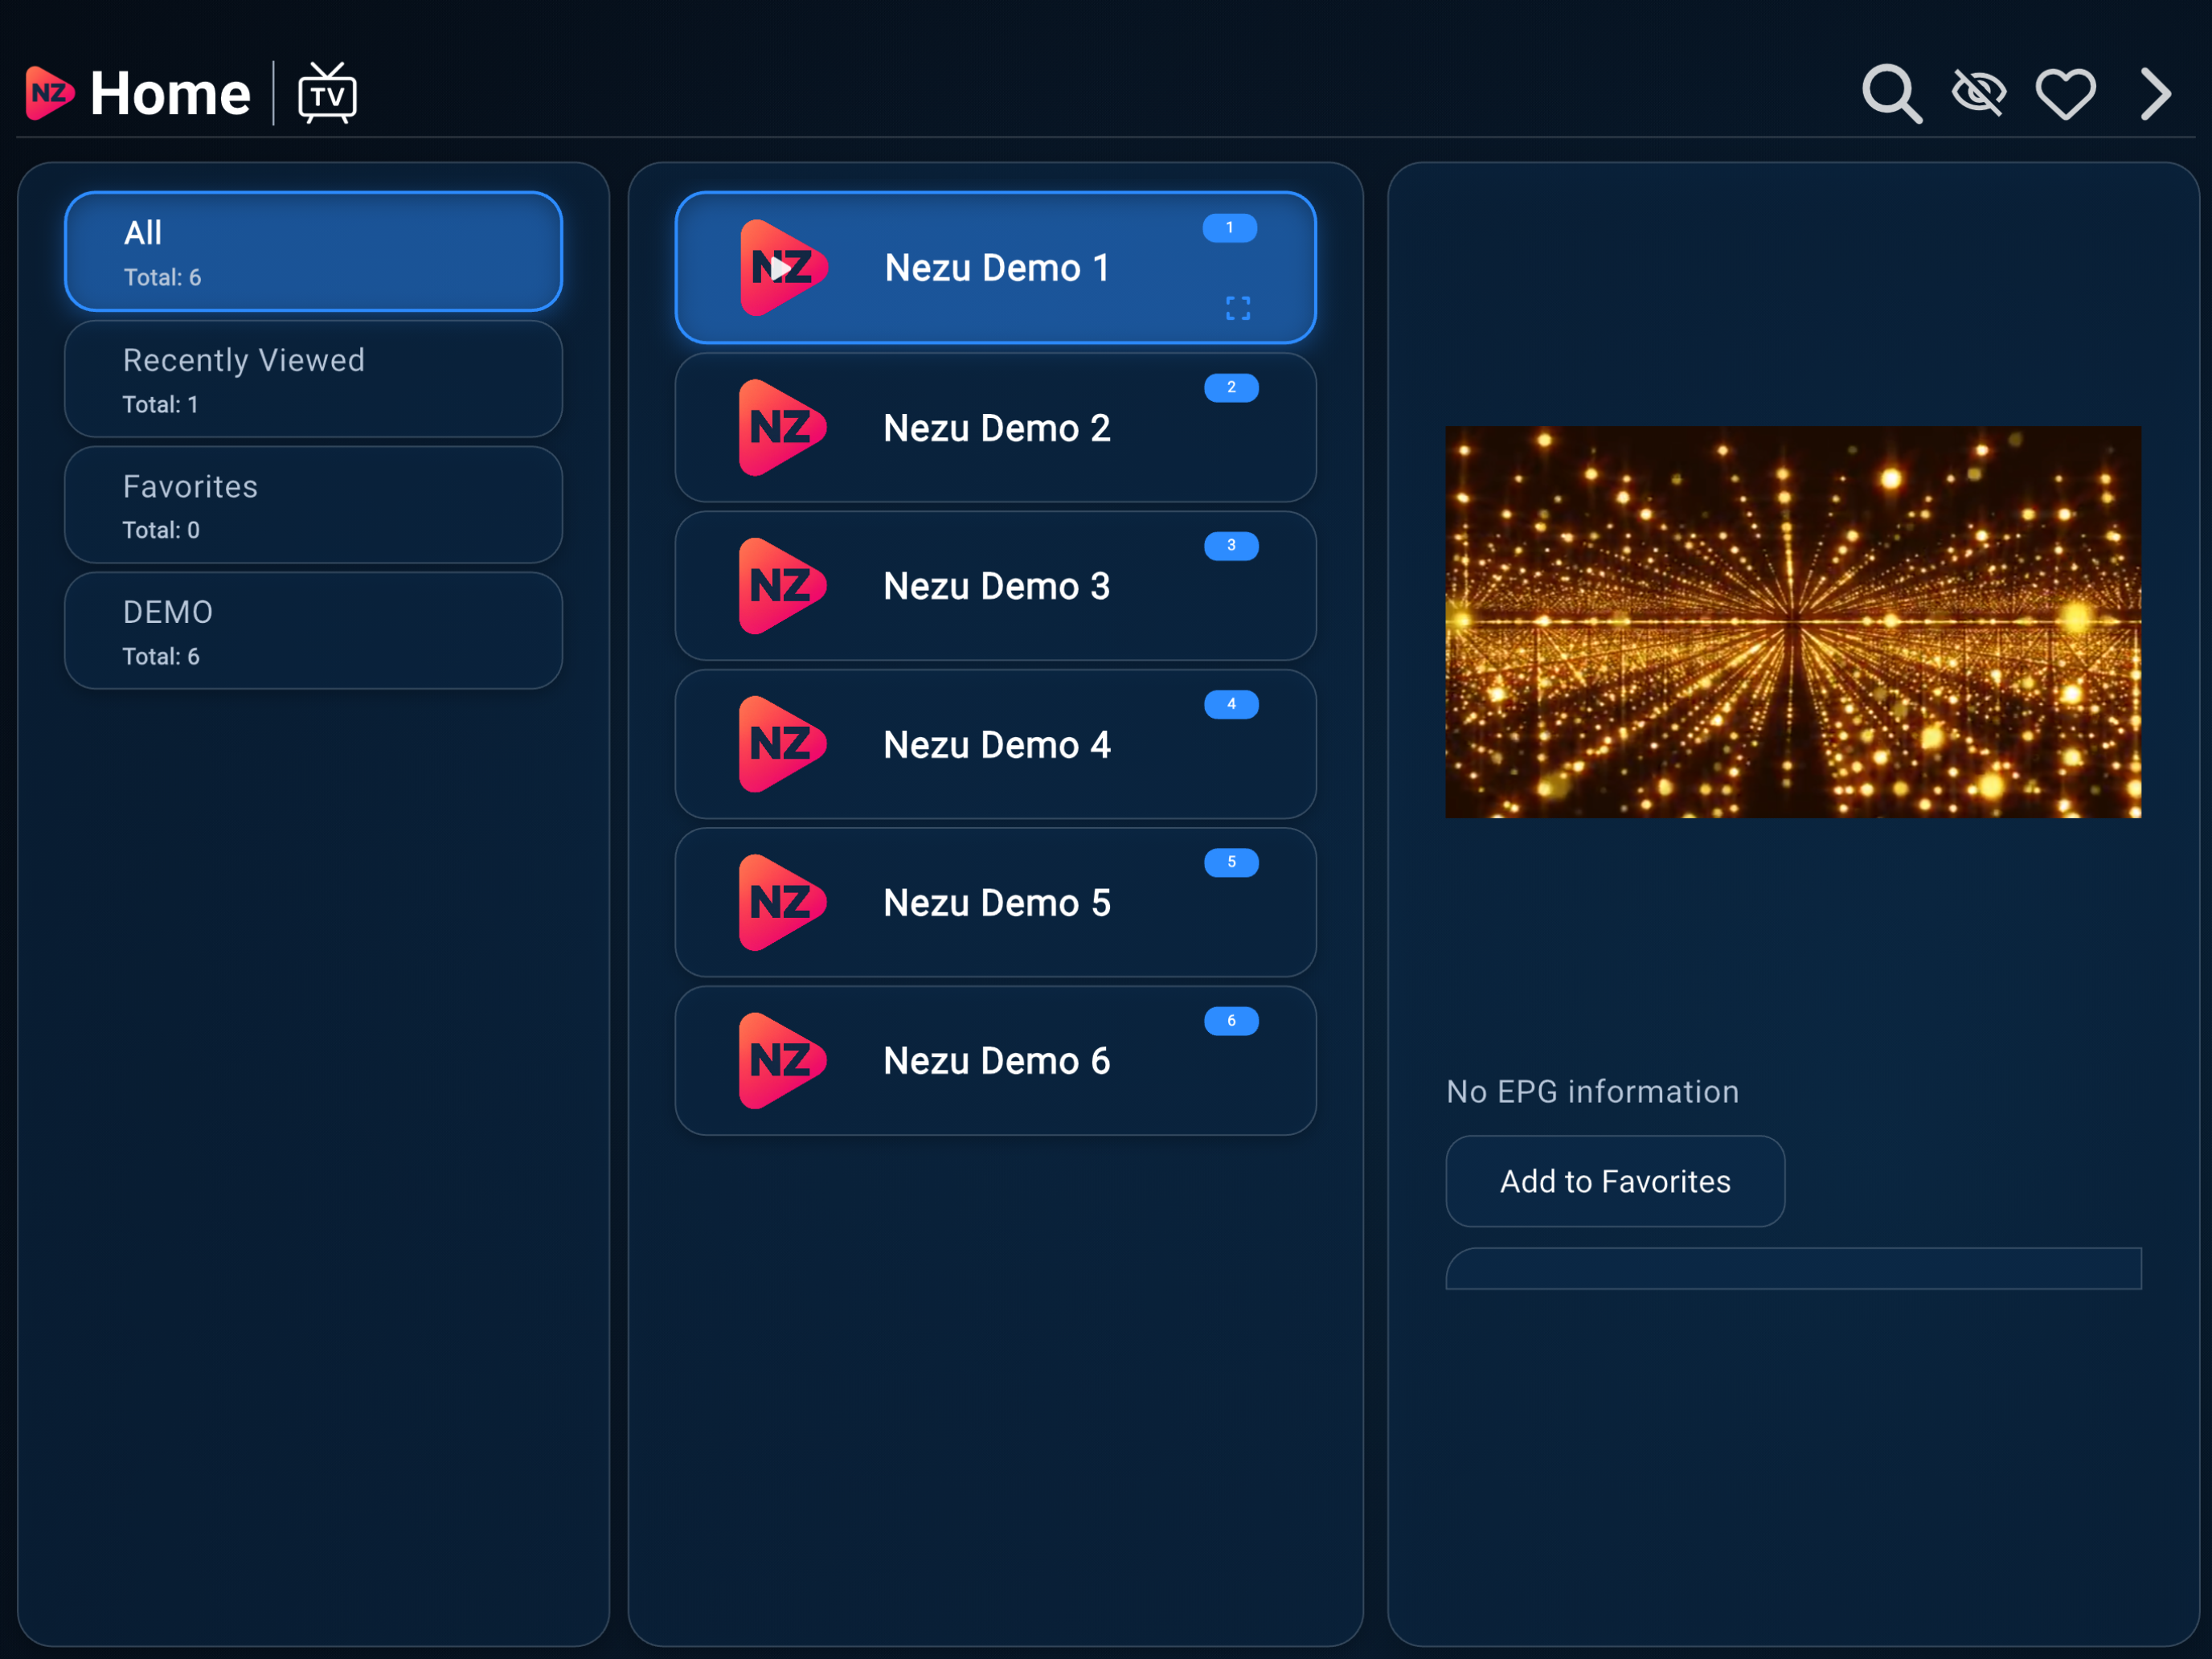This screenshot has height=1659, width=2212.
Task: Open the search magnifier icon
Action: click(1891, 94)
